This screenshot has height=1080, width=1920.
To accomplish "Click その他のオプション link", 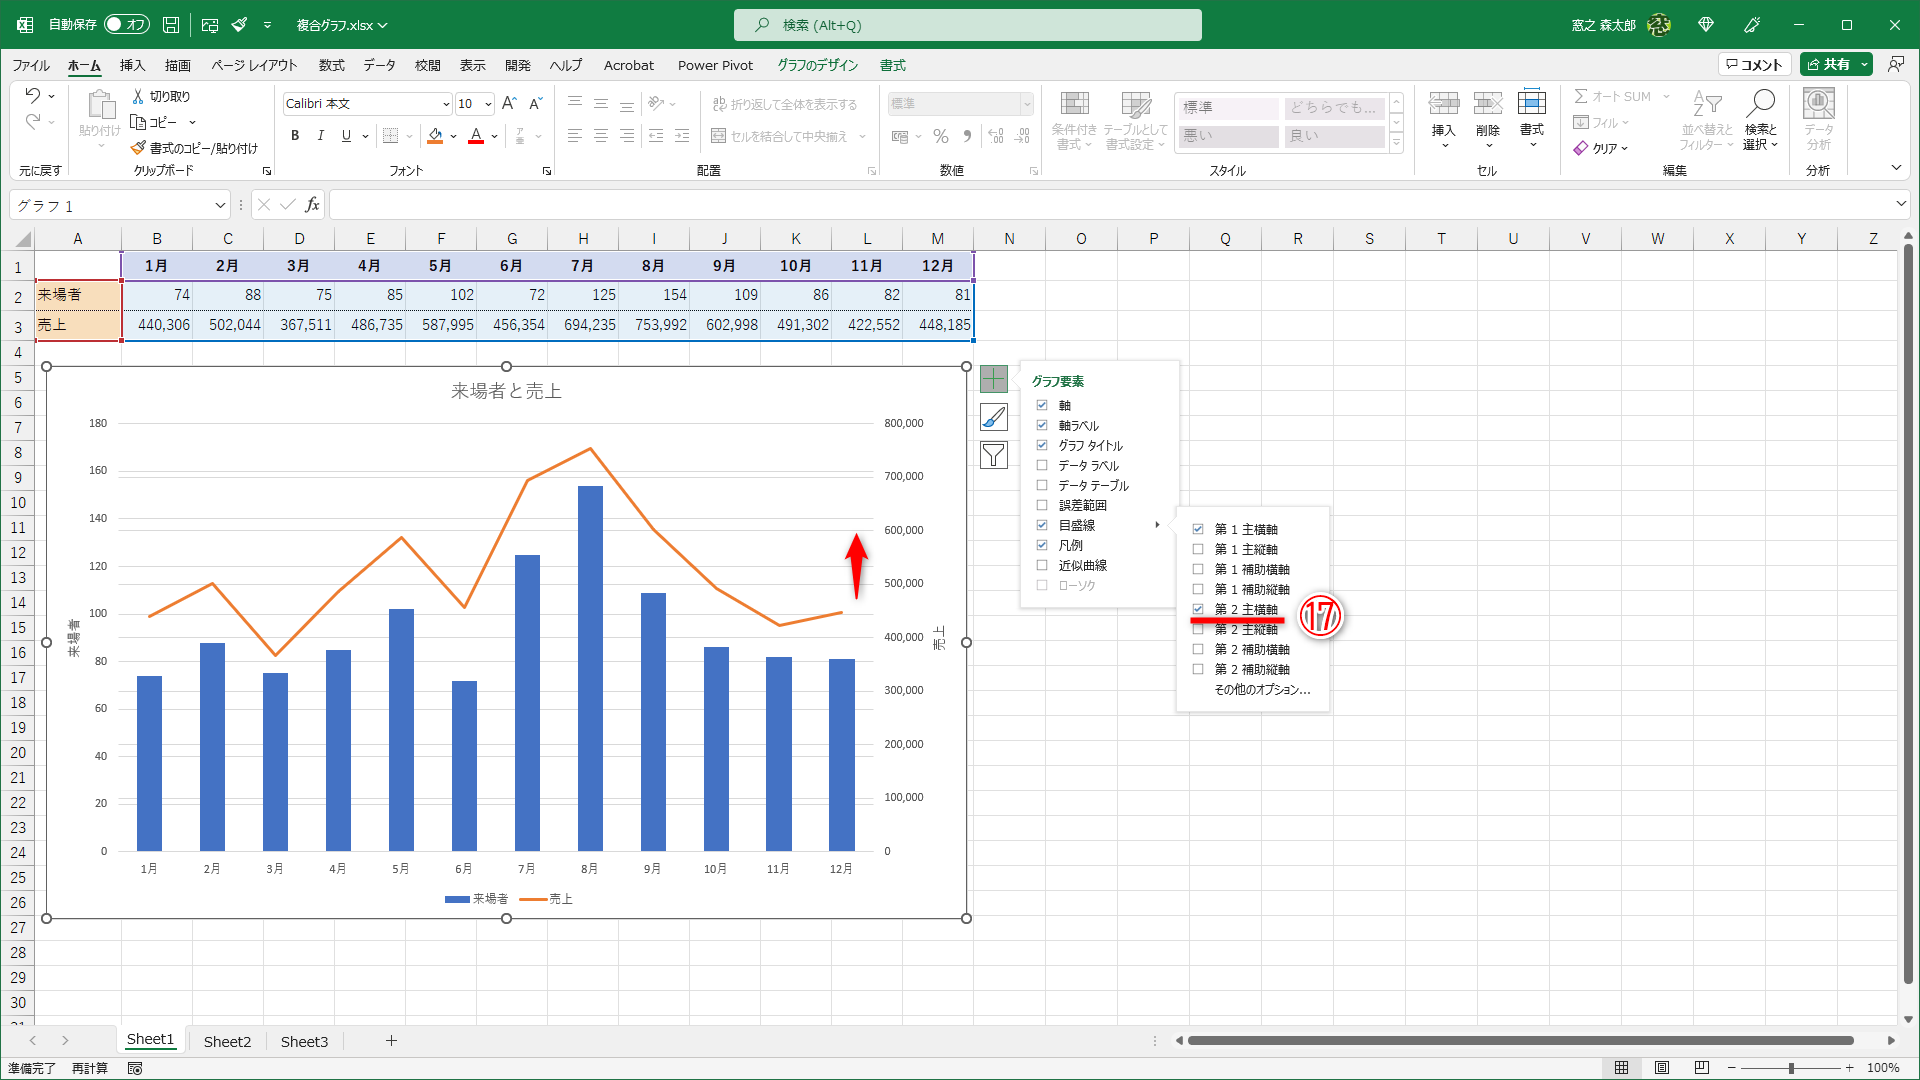I will (x=1261, y=690).
